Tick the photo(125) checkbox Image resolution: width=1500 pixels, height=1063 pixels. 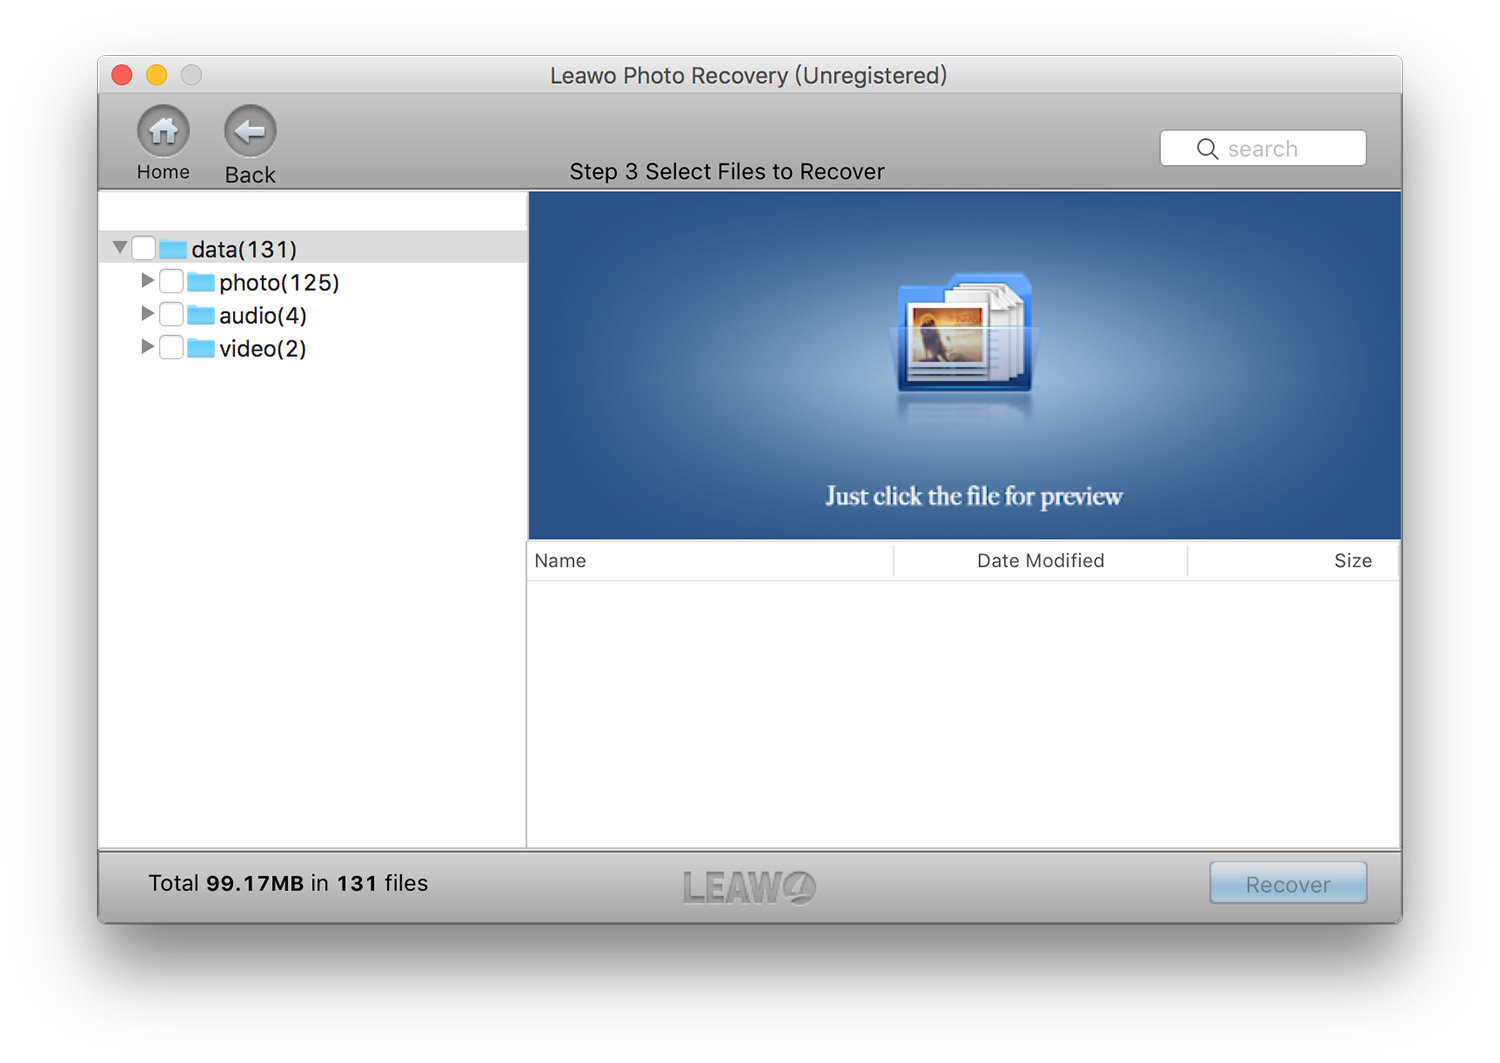tap(171, 281)
